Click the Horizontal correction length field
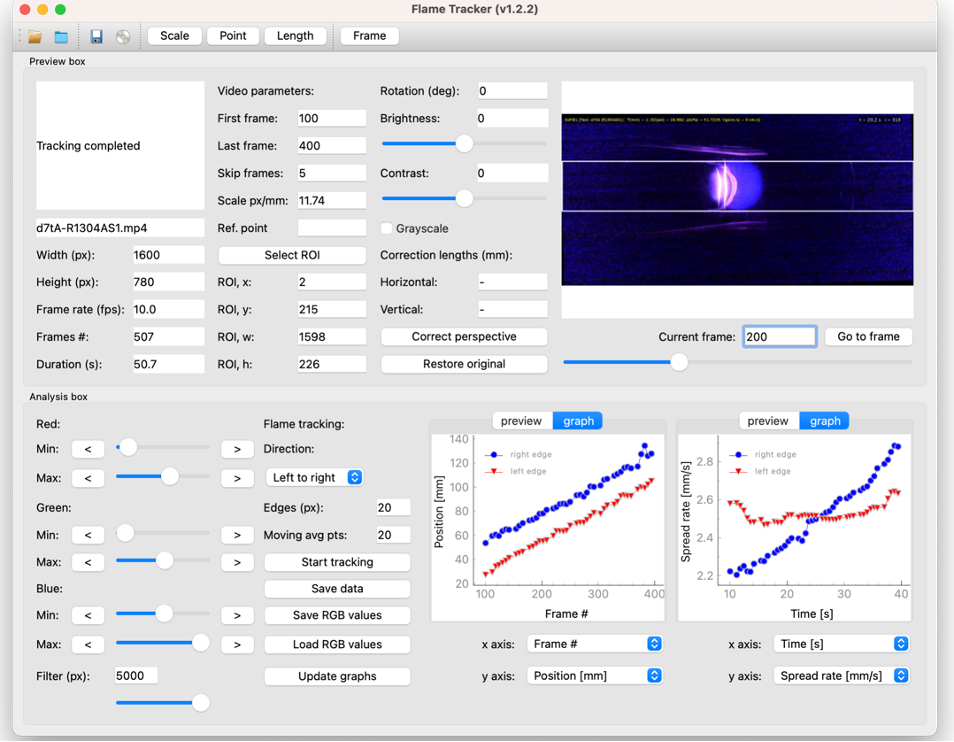This screenshot has width=954, height=742. click(512, 282)
